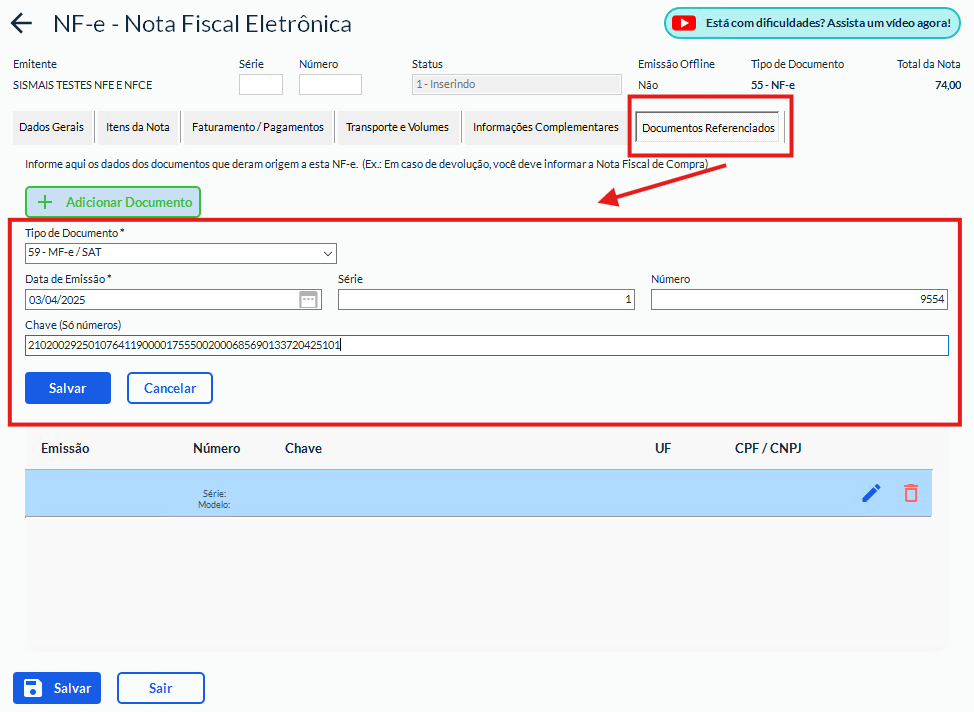Screen dimensions: 974x712
Task: Click the YouTube play icon
Action: pos(684,23)
